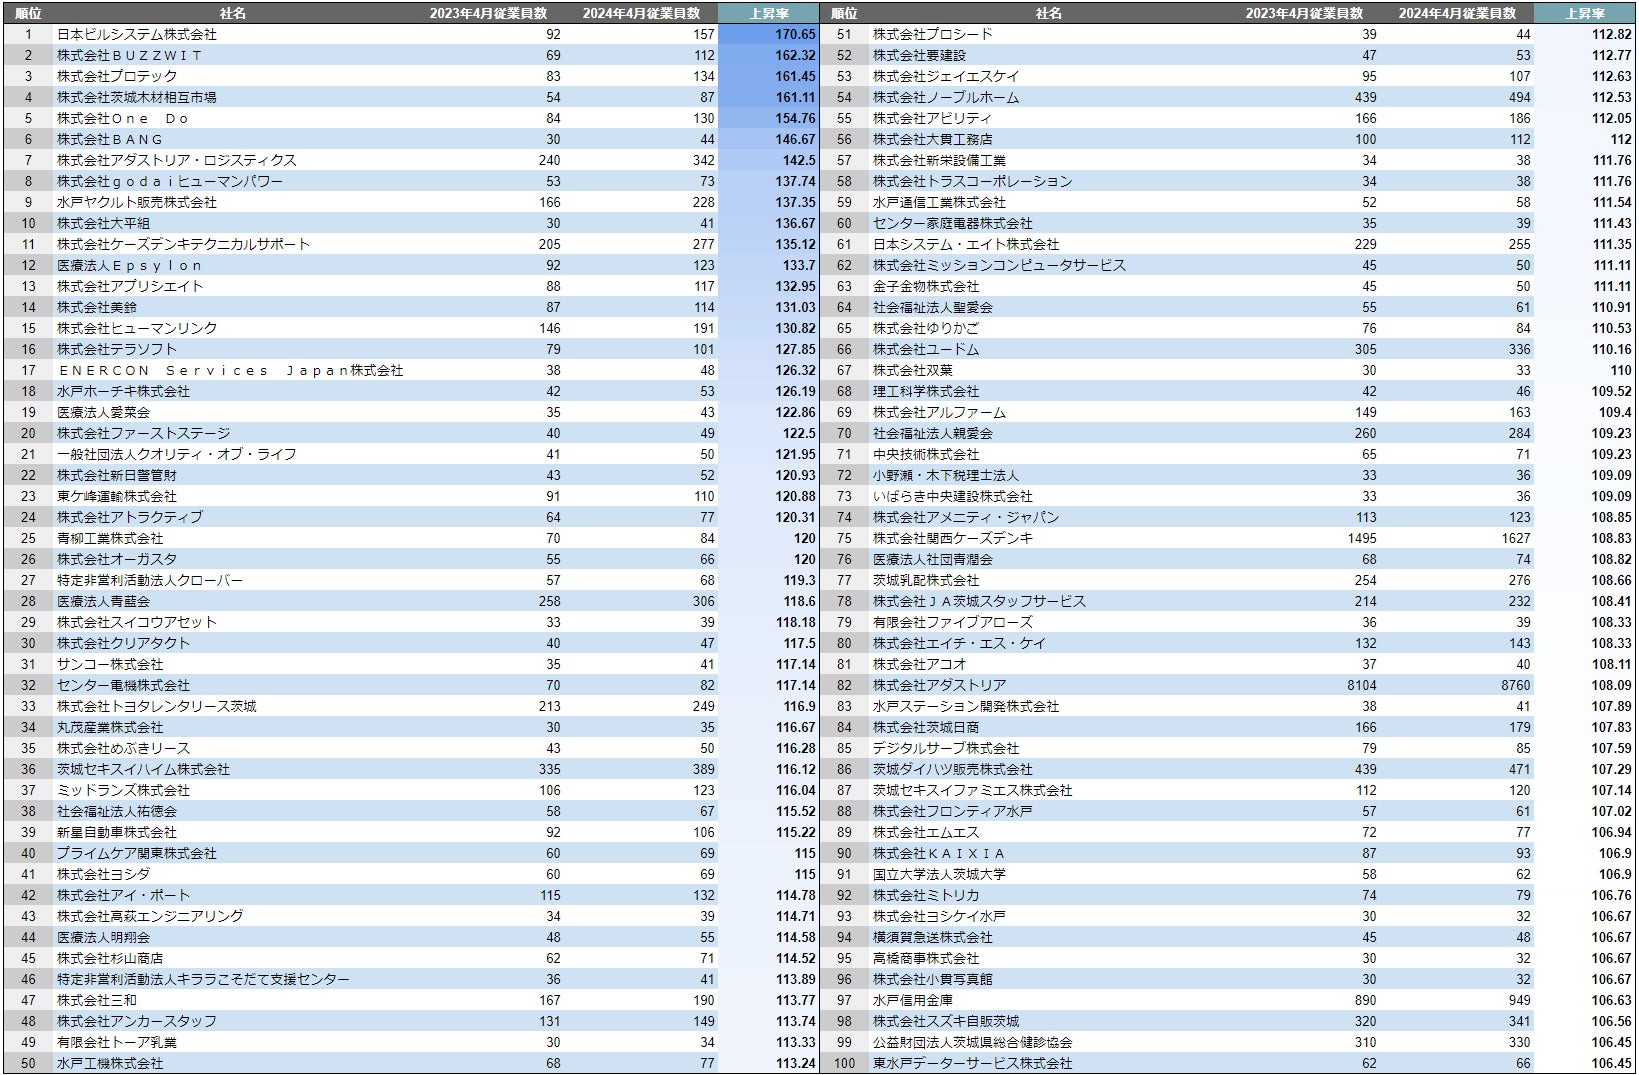Click the 170.65 growth rate value

796,34
